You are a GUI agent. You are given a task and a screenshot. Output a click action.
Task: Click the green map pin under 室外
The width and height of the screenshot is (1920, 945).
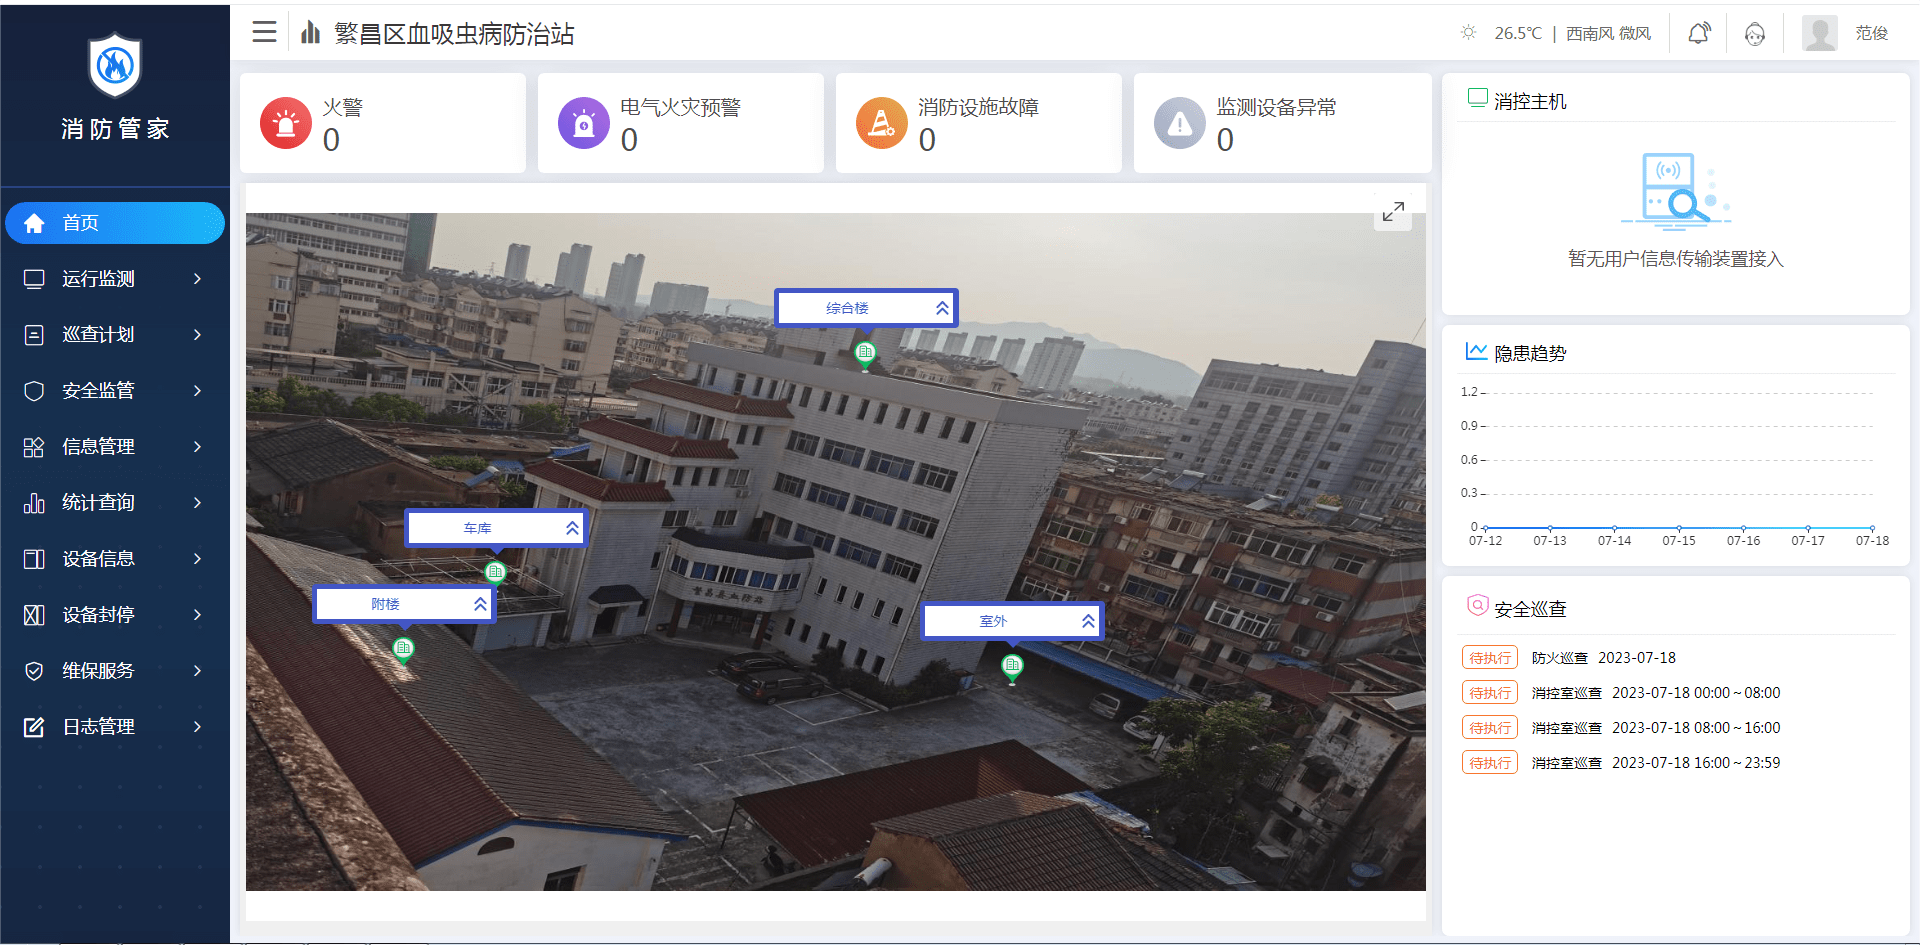[x=1012, y=667]
